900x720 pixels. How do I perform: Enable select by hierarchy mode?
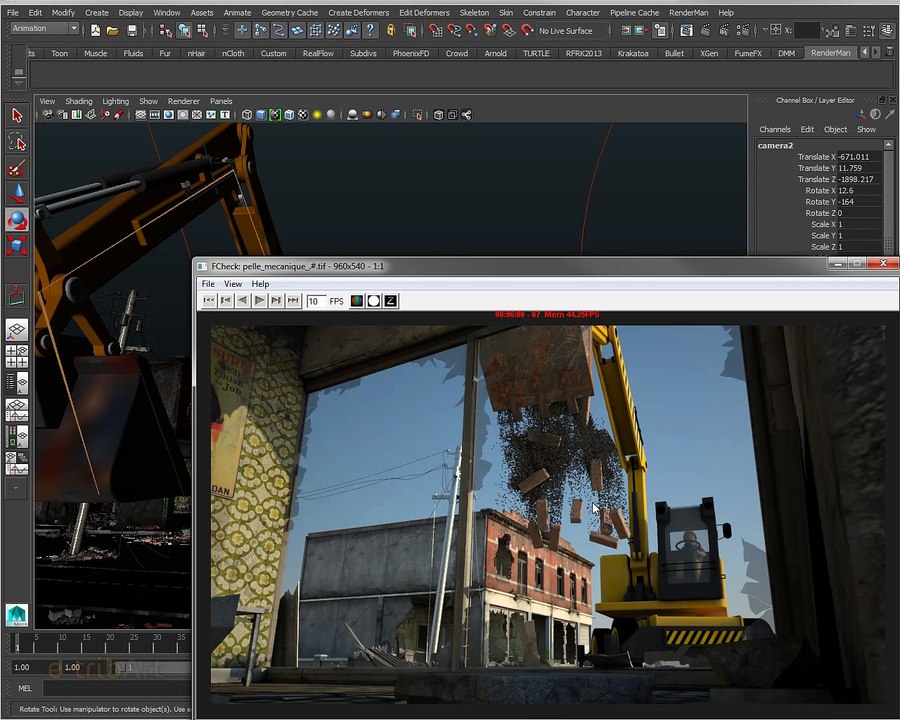[x=166, y=30]
